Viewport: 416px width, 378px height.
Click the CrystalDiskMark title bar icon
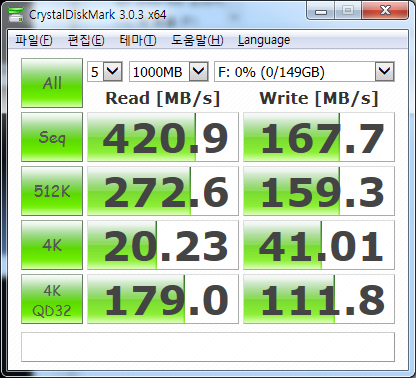pos(16,14)
